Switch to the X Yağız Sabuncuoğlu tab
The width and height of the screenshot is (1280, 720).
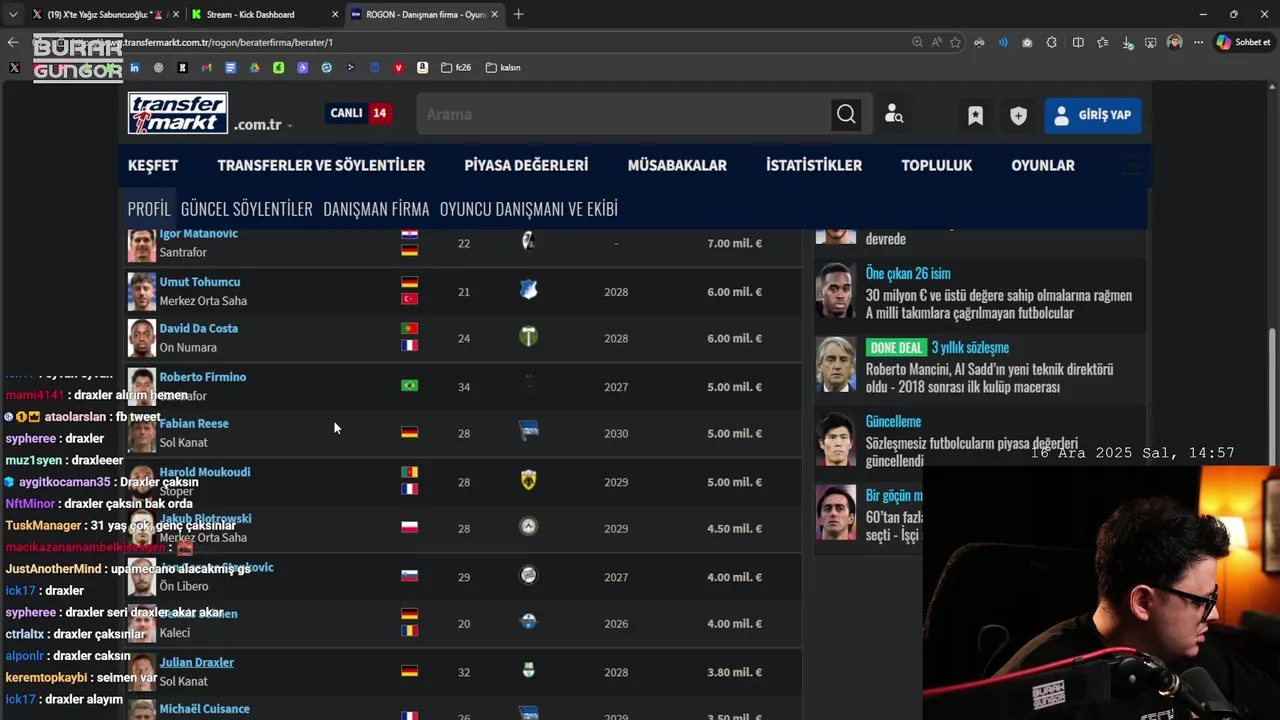(x=104, y=14)
